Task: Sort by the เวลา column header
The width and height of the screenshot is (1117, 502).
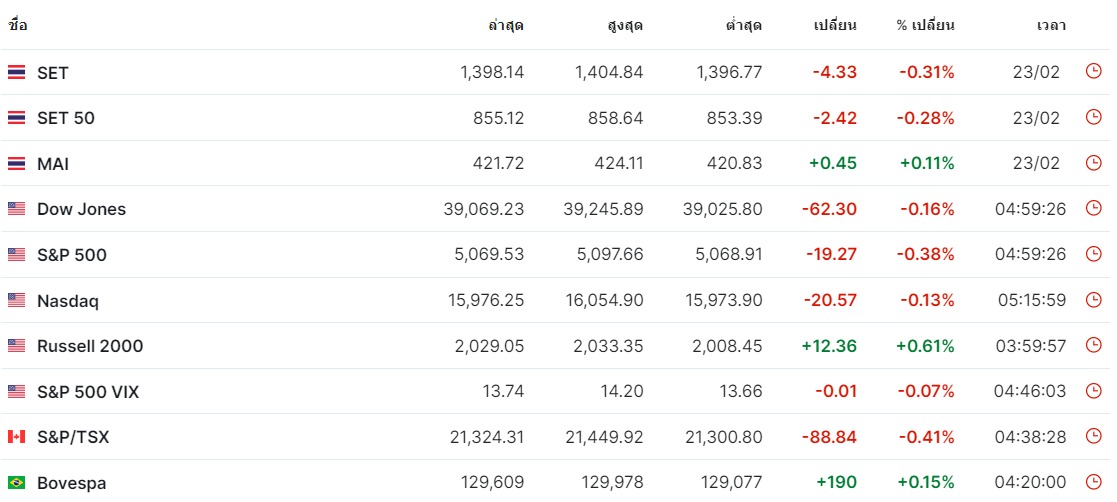Action: pyautogui.click(x=1051, y=26)
